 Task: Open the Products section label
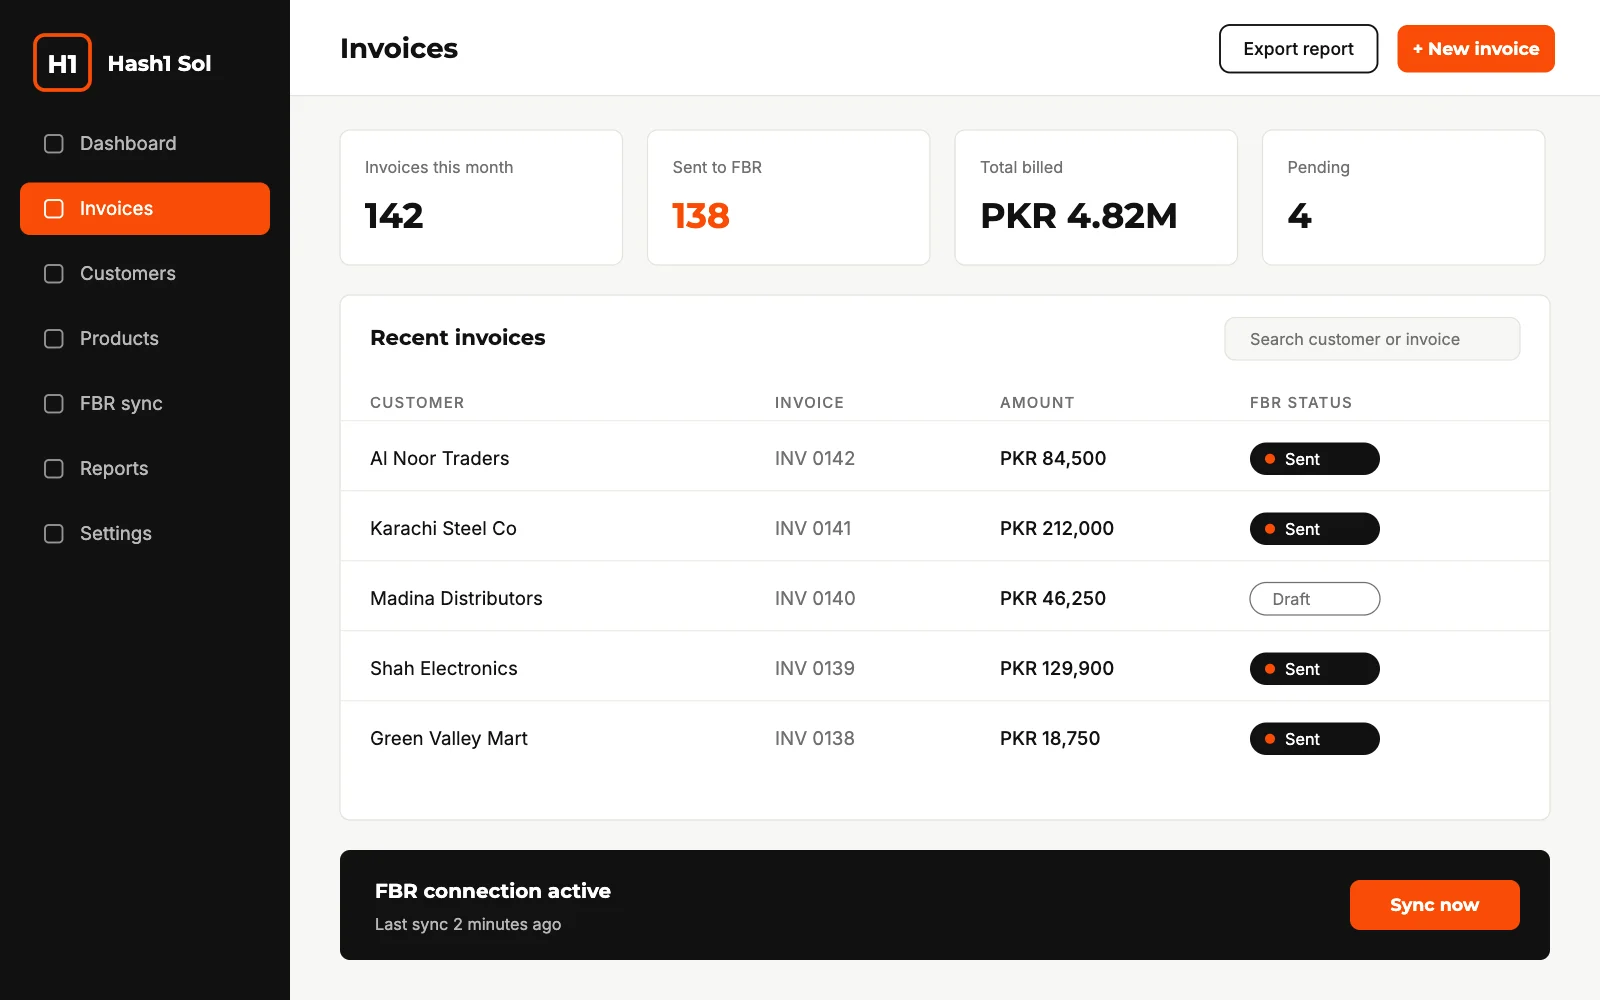pyautogui.click(x=119, y=339)
